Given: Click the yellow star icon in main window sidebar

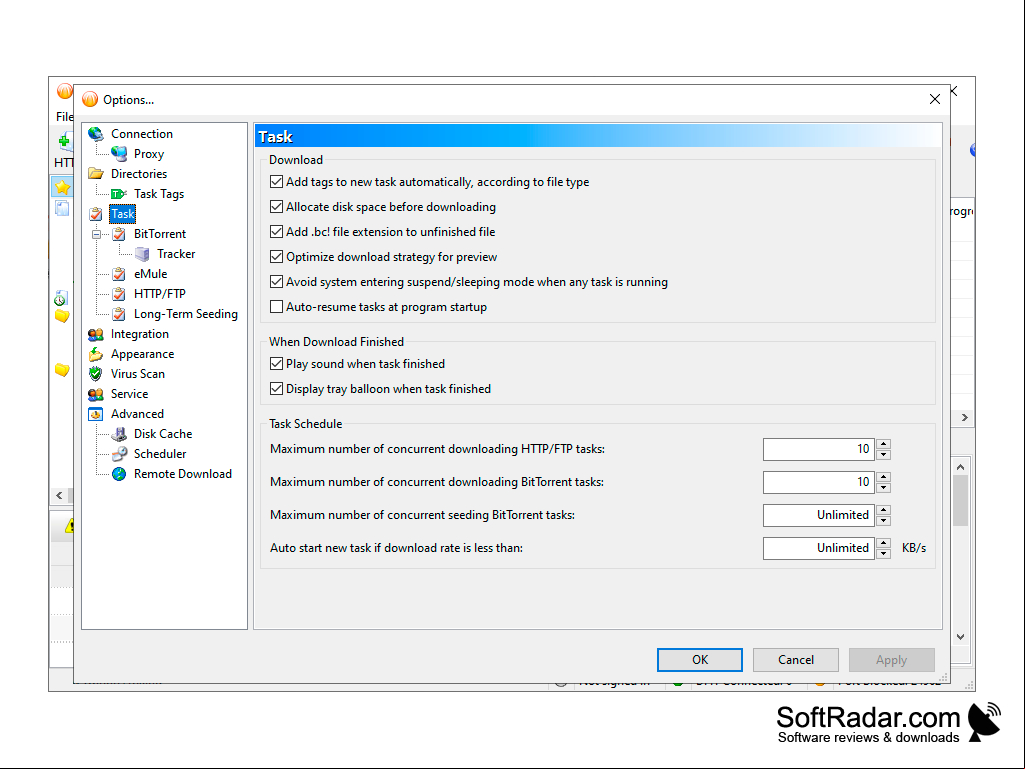Looking at the screenshot, I should [62, 187].
